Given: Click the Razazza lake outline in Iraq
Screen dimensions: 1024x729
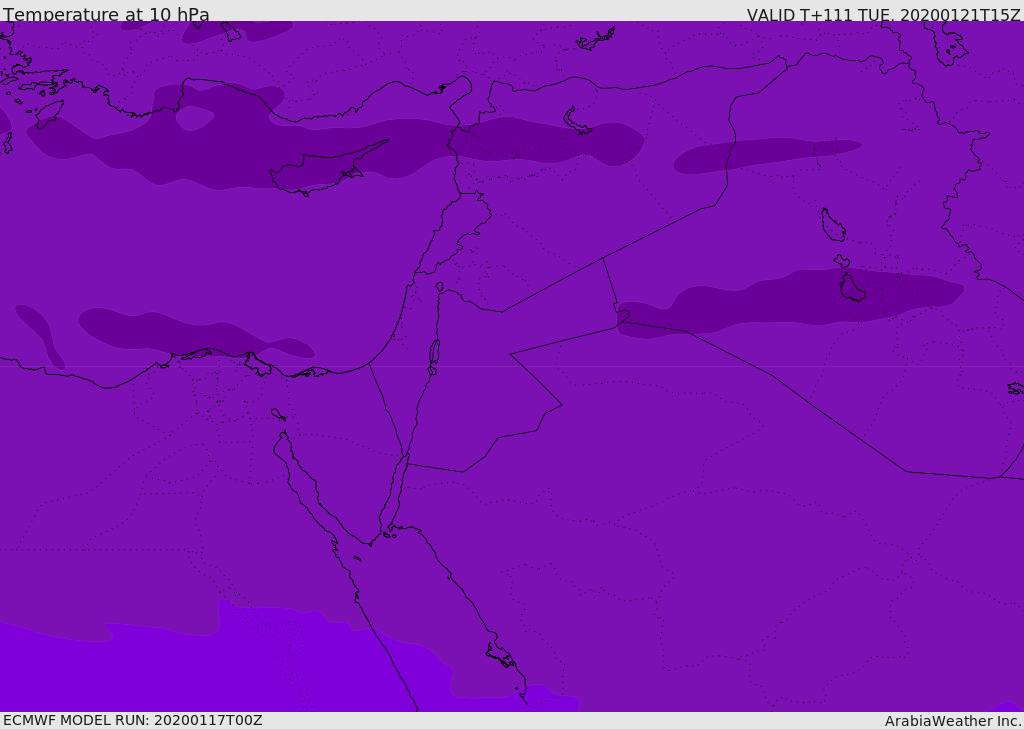Looking at the screenshot, I should 851,288.
